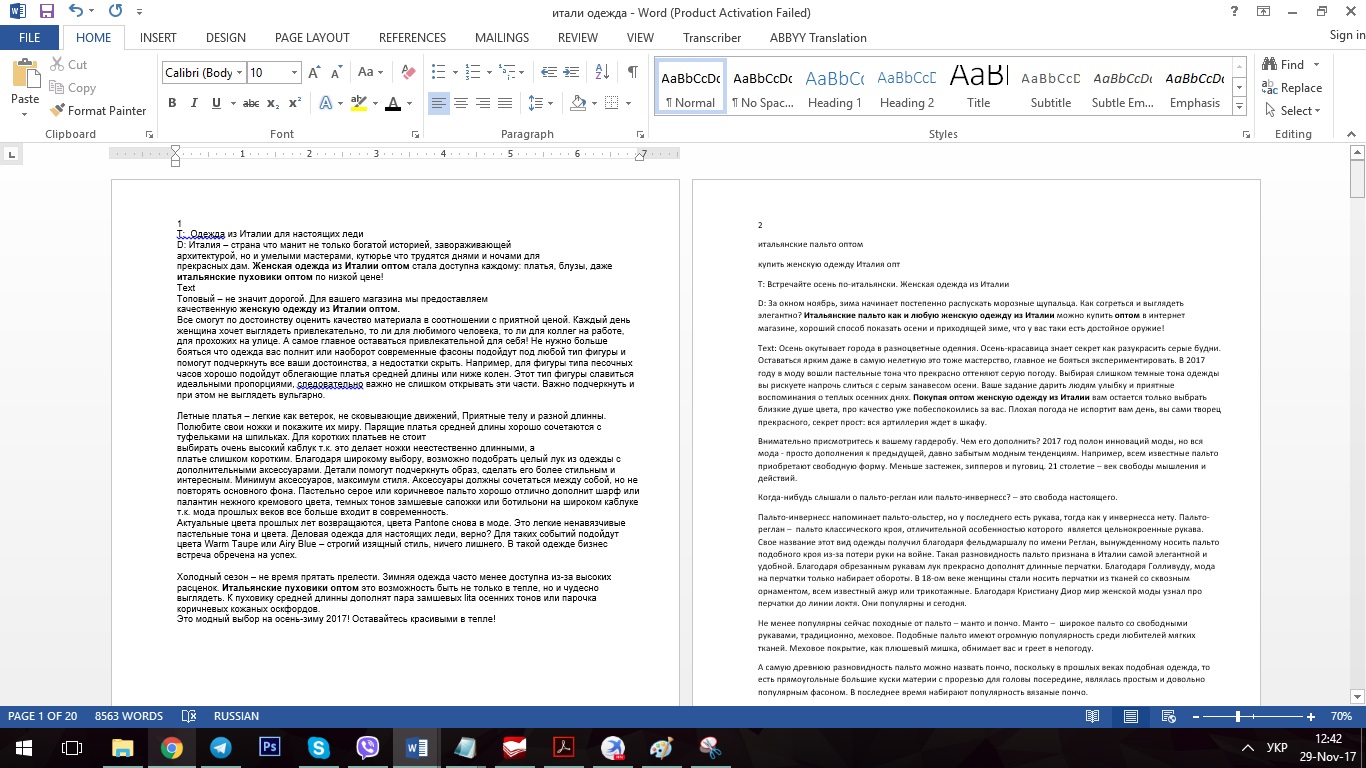Open the font name dropdown
Viewport: 1366px width, 768px height.
click(x=238, y=72)
